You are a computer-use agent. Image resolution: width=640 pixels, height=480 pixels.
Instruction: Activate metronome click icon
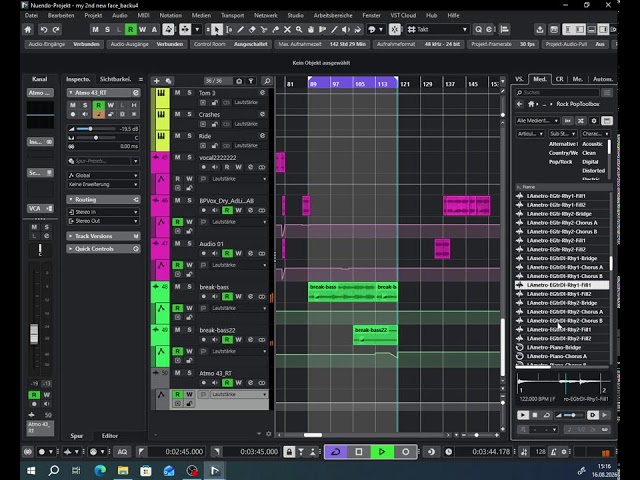553,452
